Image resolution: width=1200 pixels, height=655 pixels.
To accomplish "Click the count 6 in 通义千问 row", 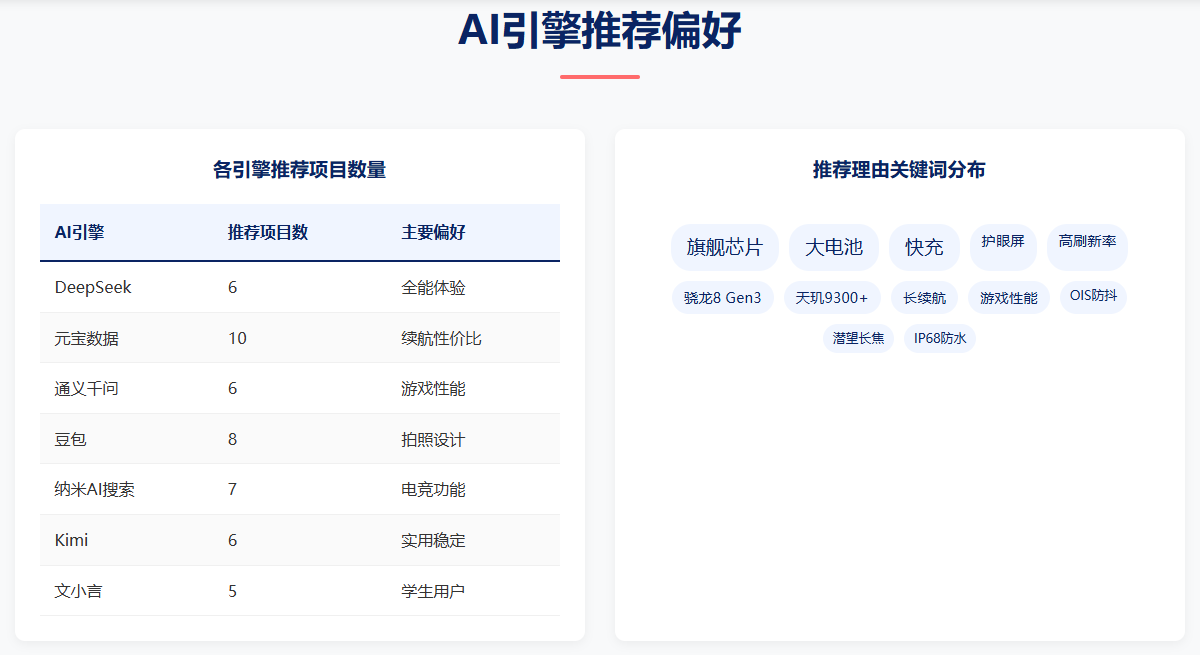I will click(300, 388).
